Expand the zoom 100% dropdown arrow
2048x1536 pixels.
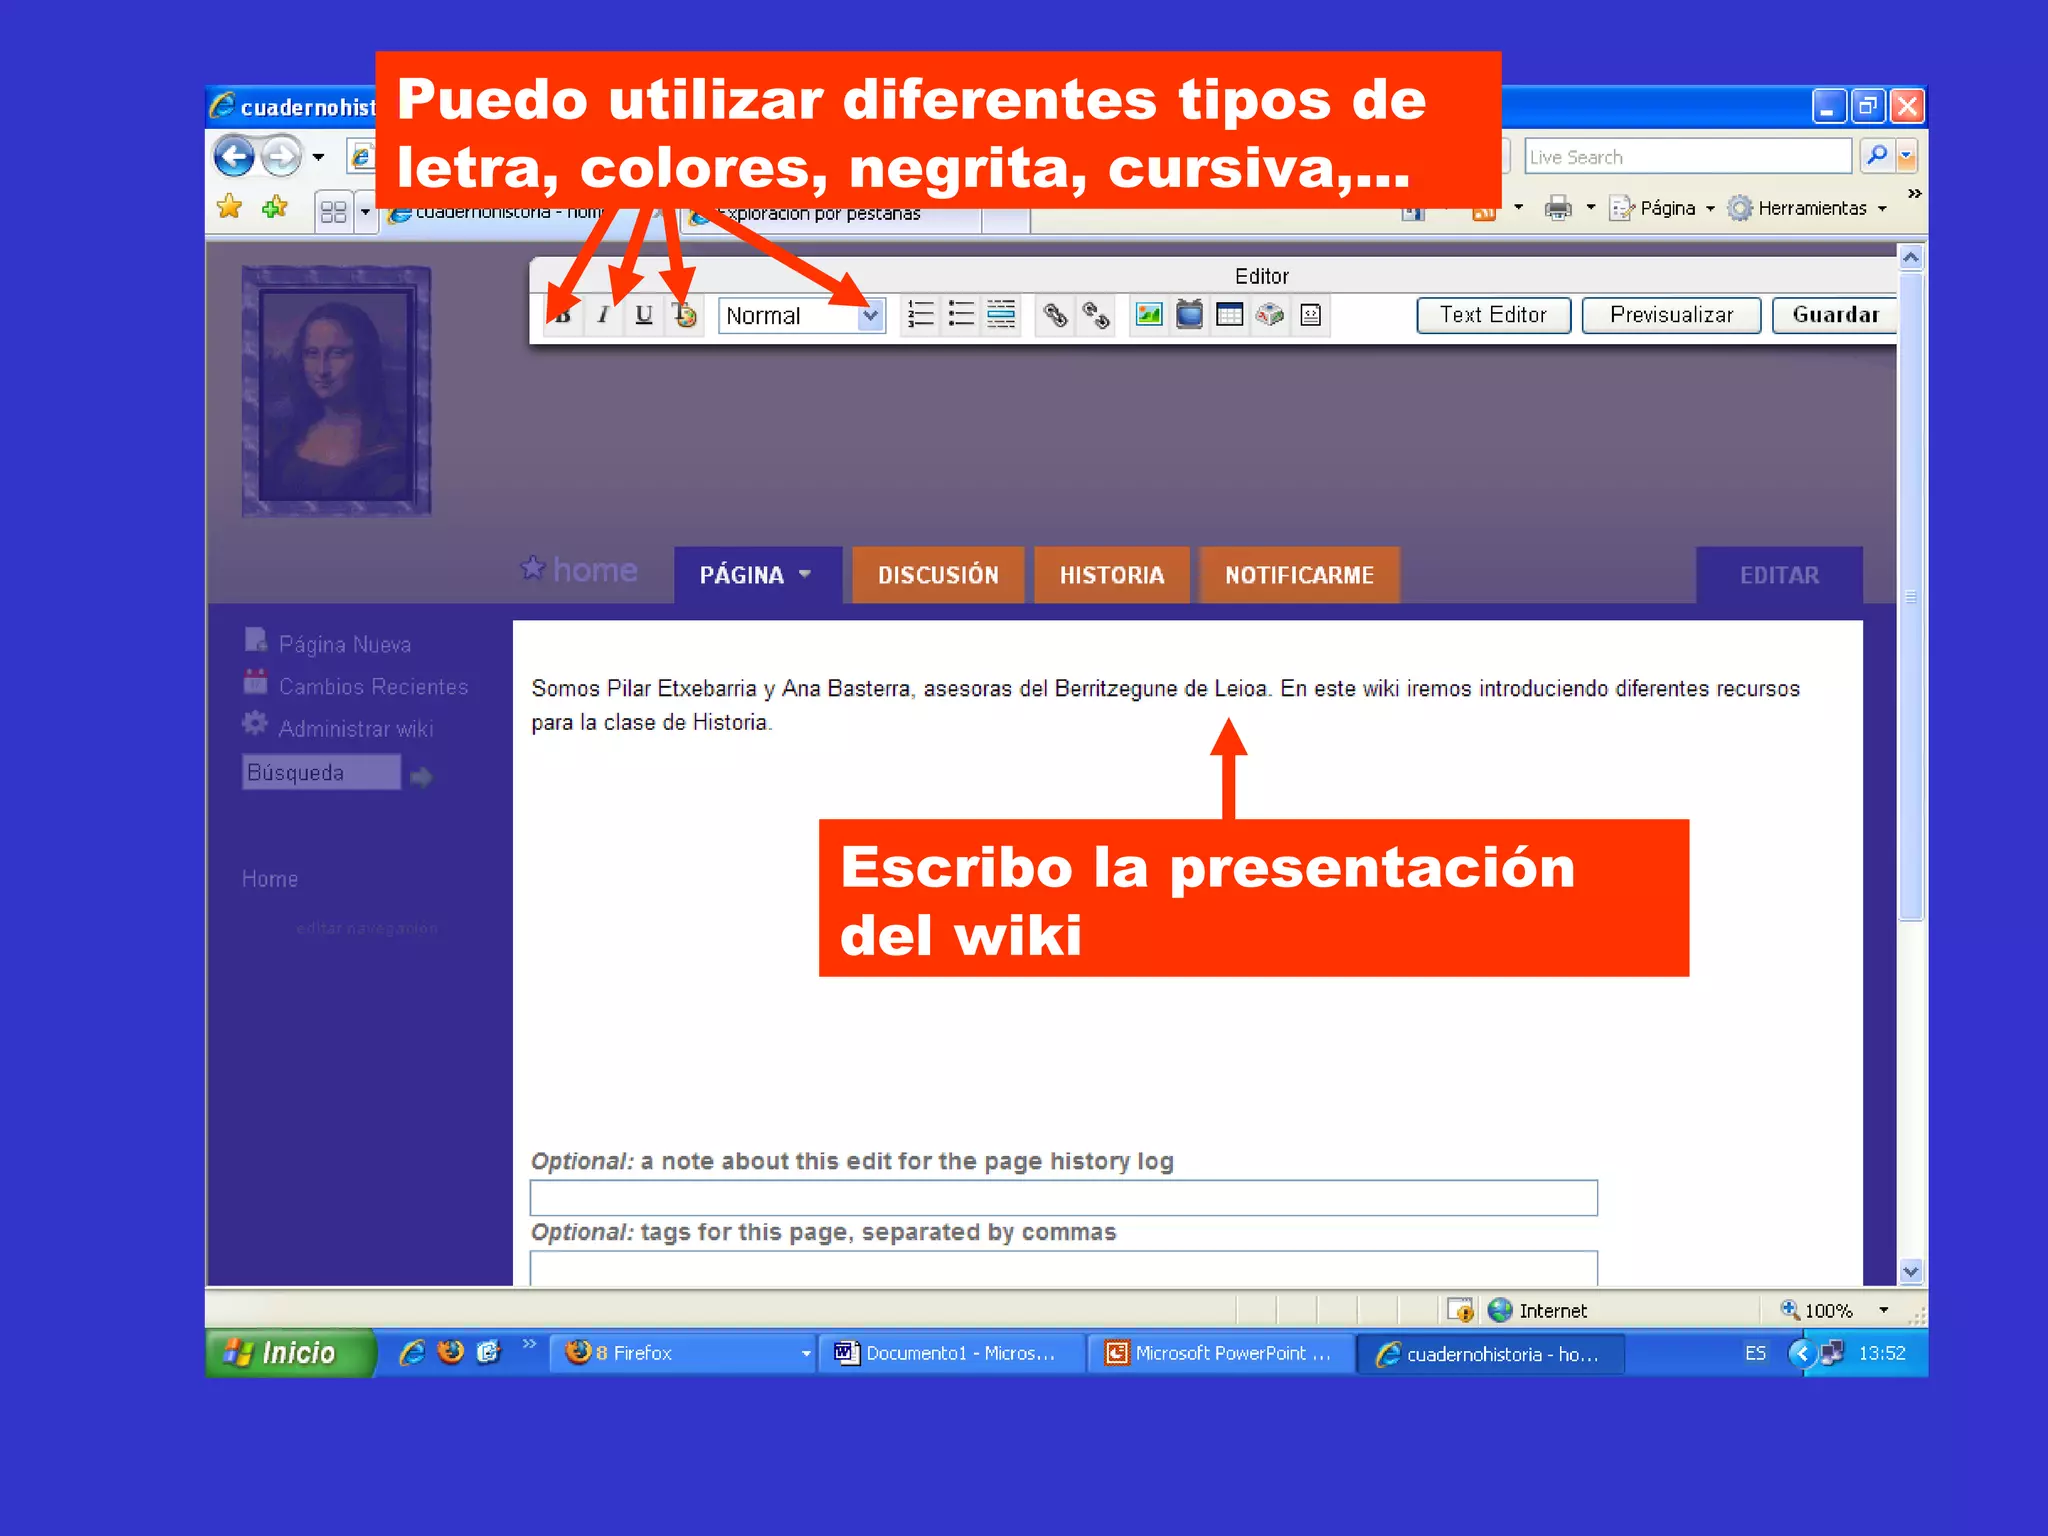[x=1883, y=1310]
